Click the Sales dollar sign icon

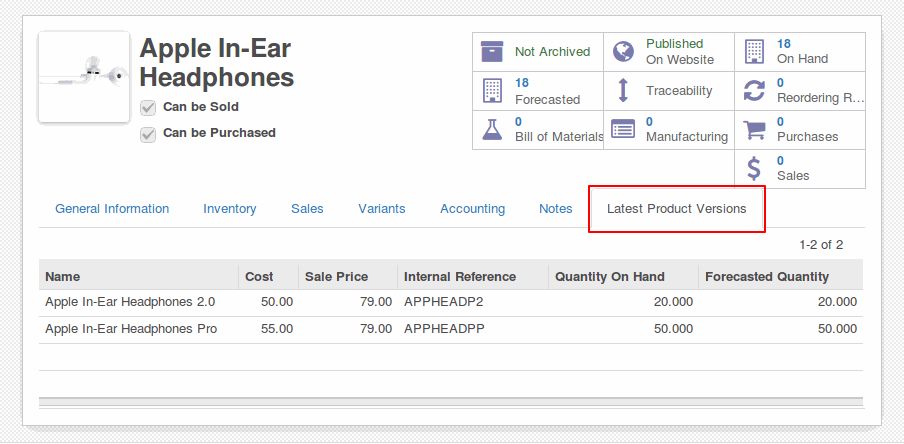point(754,169)
